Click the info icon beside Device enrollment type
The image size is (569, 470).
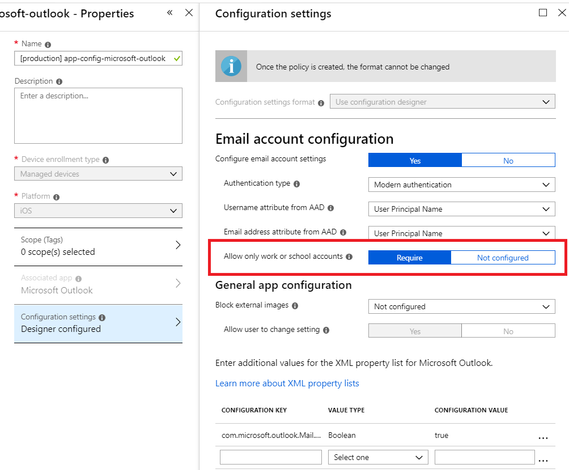click(106, 160)
